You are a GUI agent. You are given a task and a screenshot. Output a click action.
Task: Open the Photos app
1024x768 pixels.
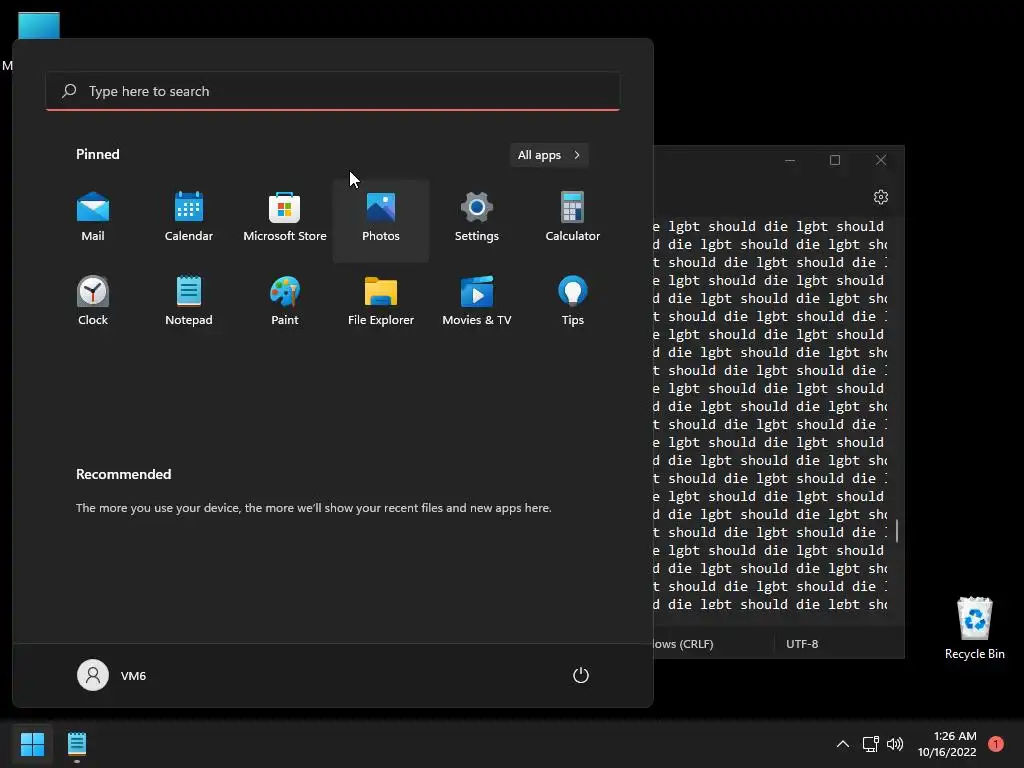point(381,221)
